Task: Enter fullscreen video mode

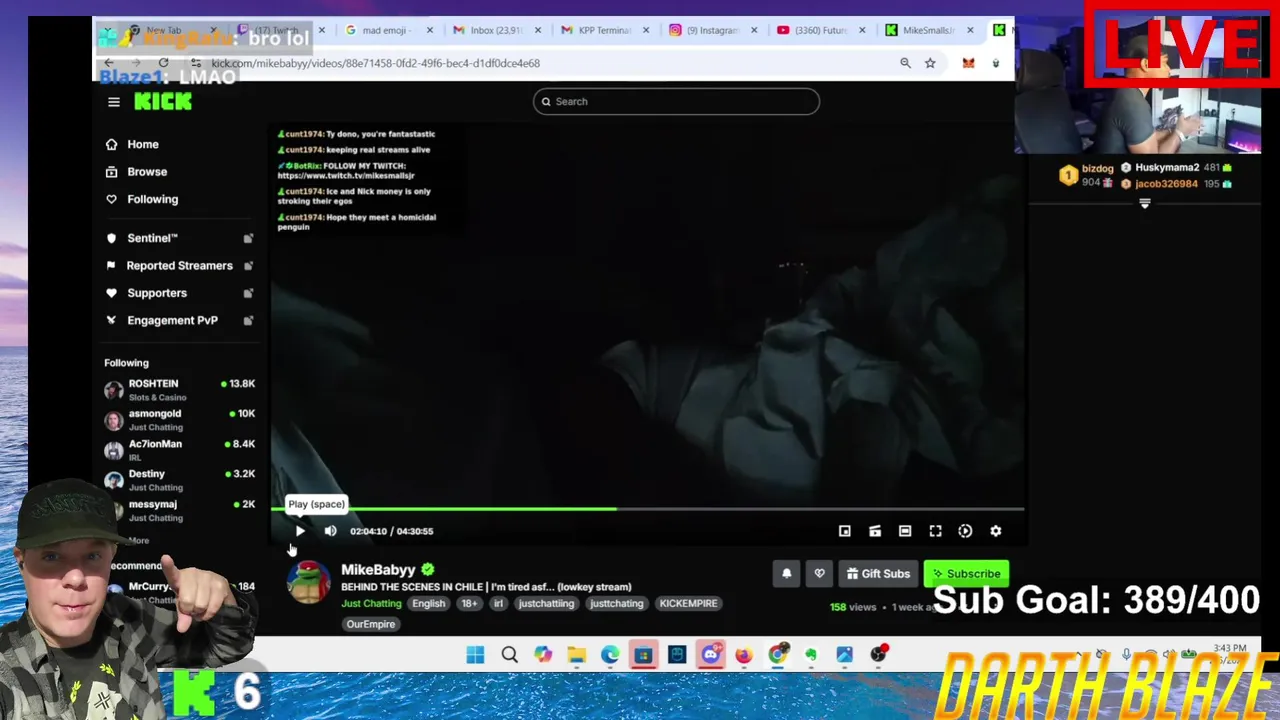Action: pos(935,531)
